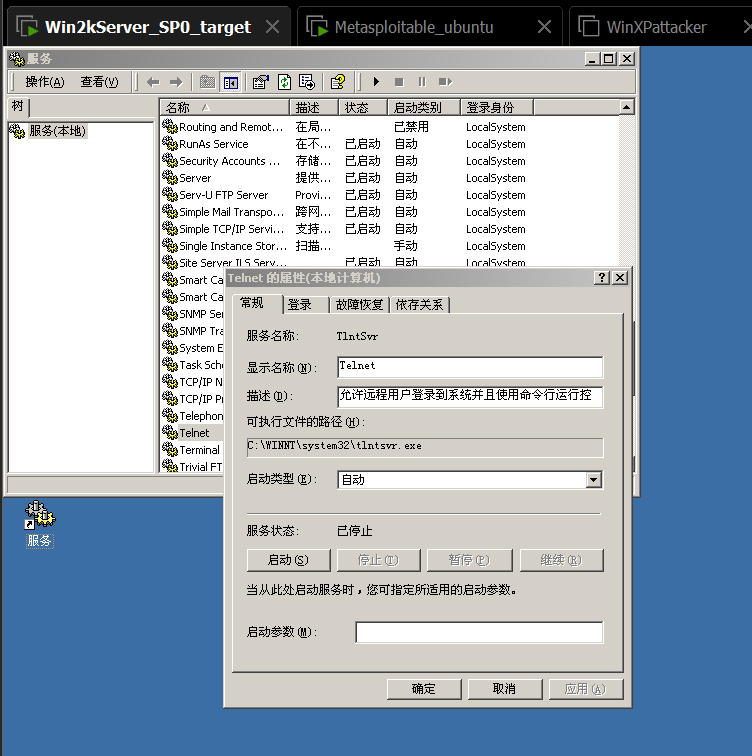Close the Metasploitable_ubuntu VM tab
This screenshot has width=752, height=756.
pos(544,27)
